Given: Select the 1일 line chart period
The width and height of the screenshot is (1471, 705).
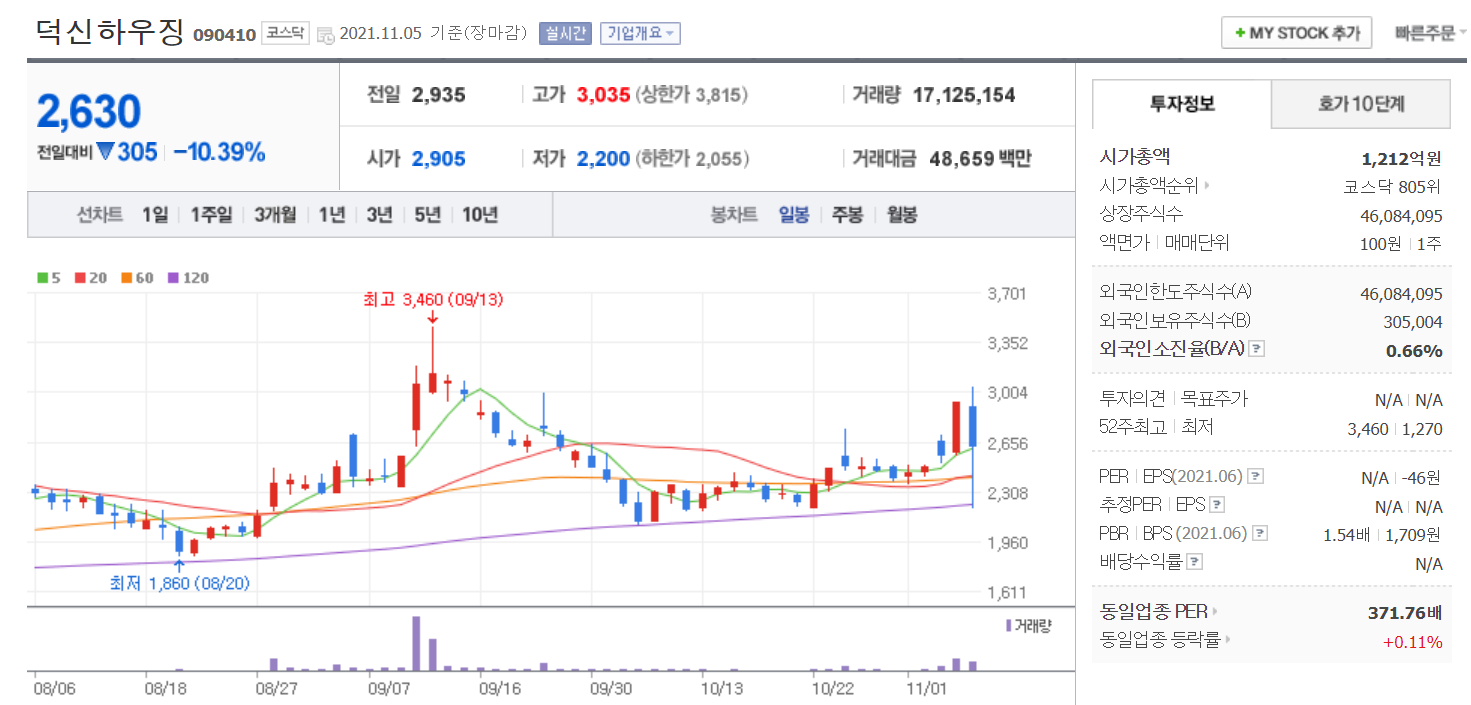Looking at the screenshot, I should point(155,214).
